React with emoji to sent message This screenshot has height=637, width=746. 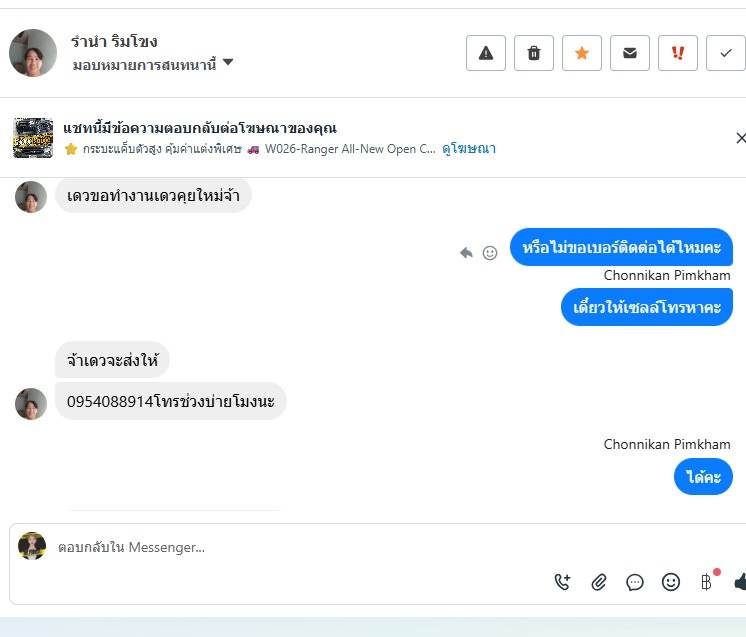point(490,253)
